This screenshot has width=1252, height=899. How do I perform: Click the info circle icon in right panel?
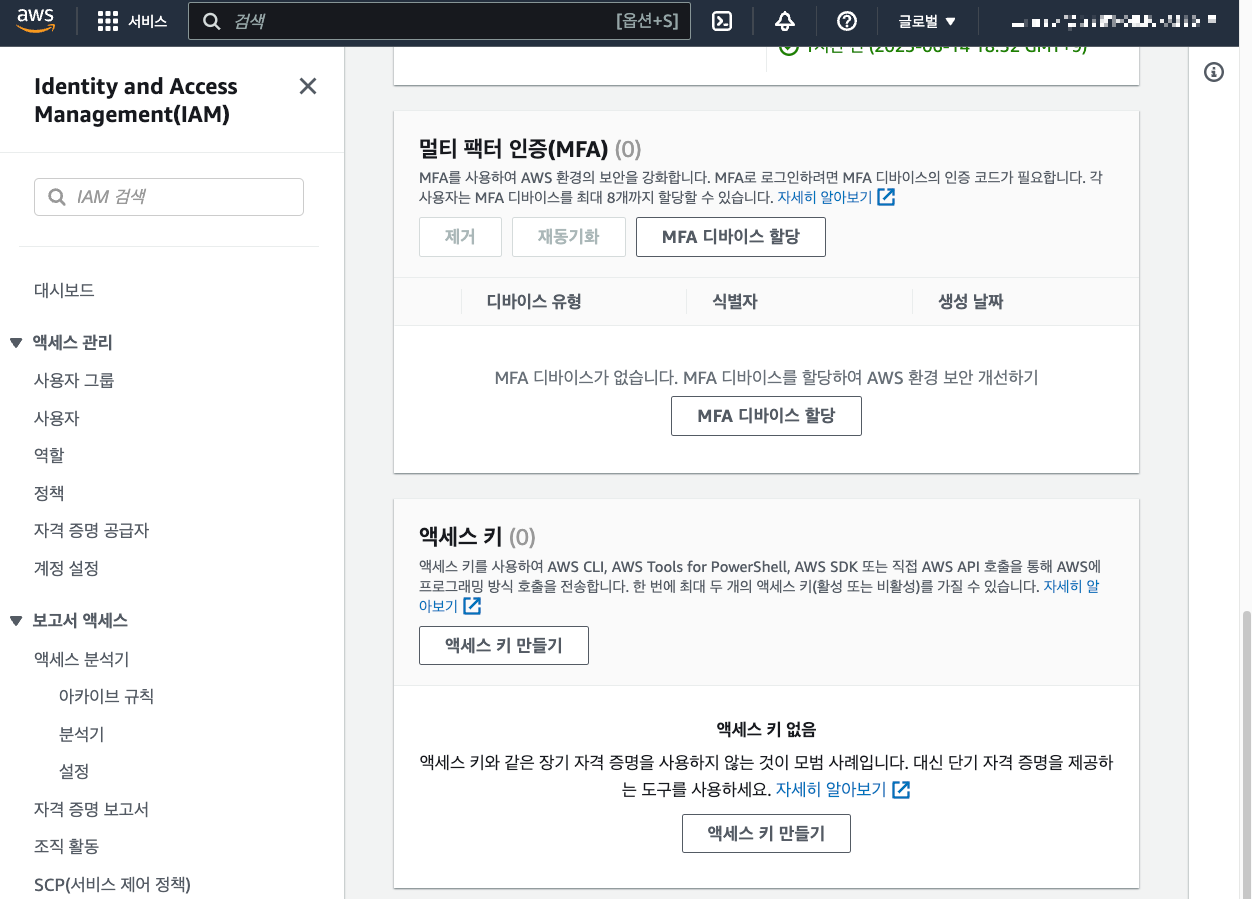click(x=1214, y=72)
